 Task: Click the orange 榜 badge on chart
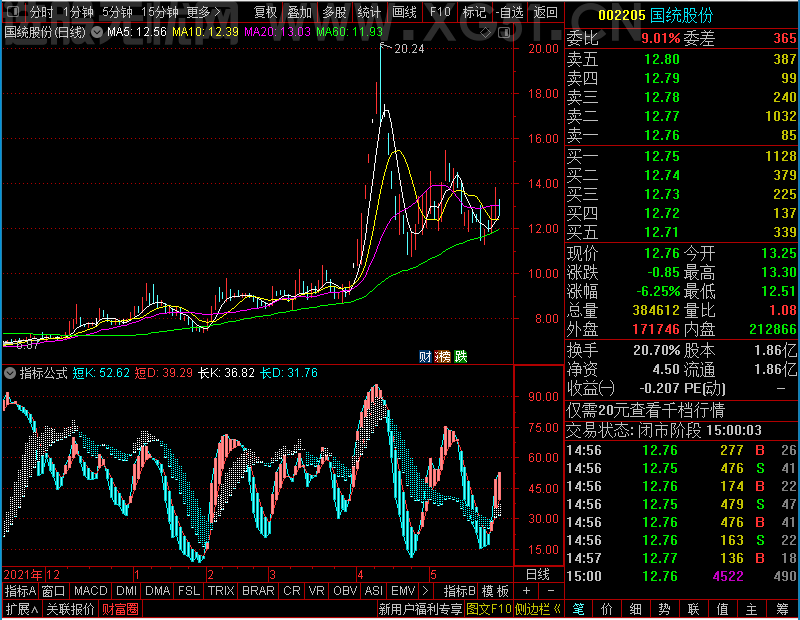coord(443,356)
